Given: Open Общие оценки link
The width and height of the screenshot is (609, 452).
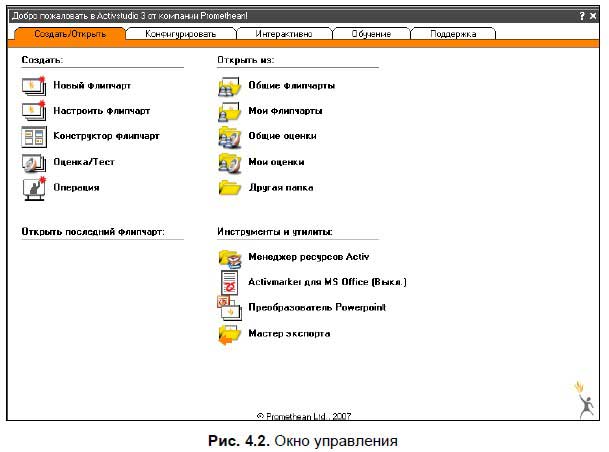Looking at the screenshot, I should [x=282, y=136].
